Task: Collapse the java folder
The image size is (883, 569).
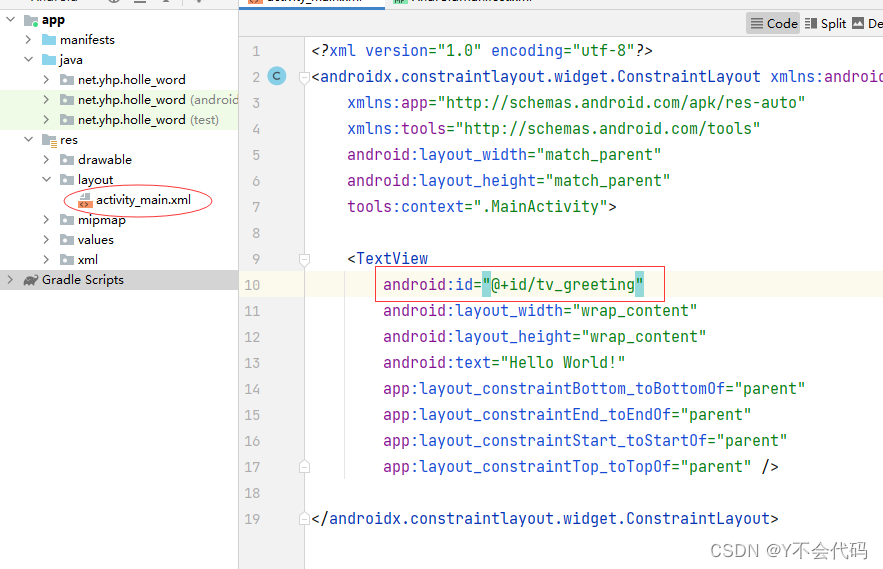Action: (x=28, y=60)
